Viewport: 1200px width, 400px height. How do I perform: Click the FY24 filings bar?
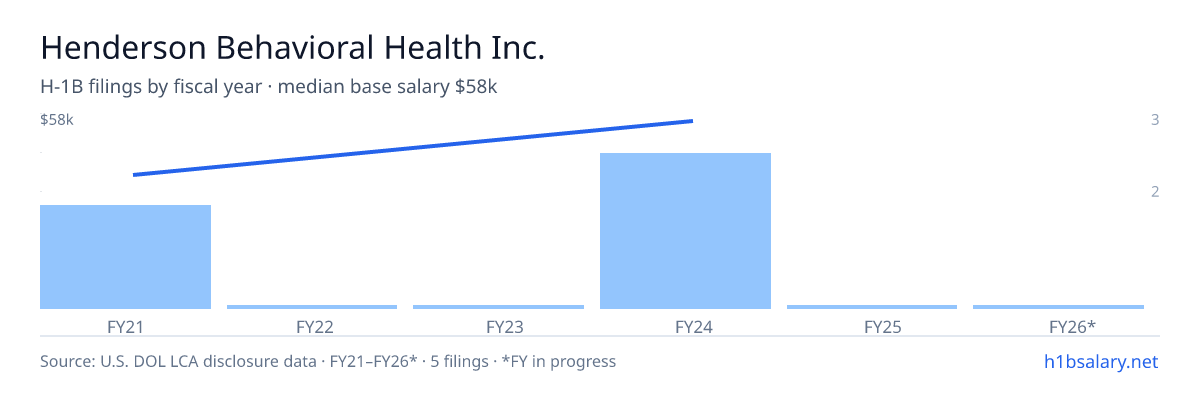point(685,231)
